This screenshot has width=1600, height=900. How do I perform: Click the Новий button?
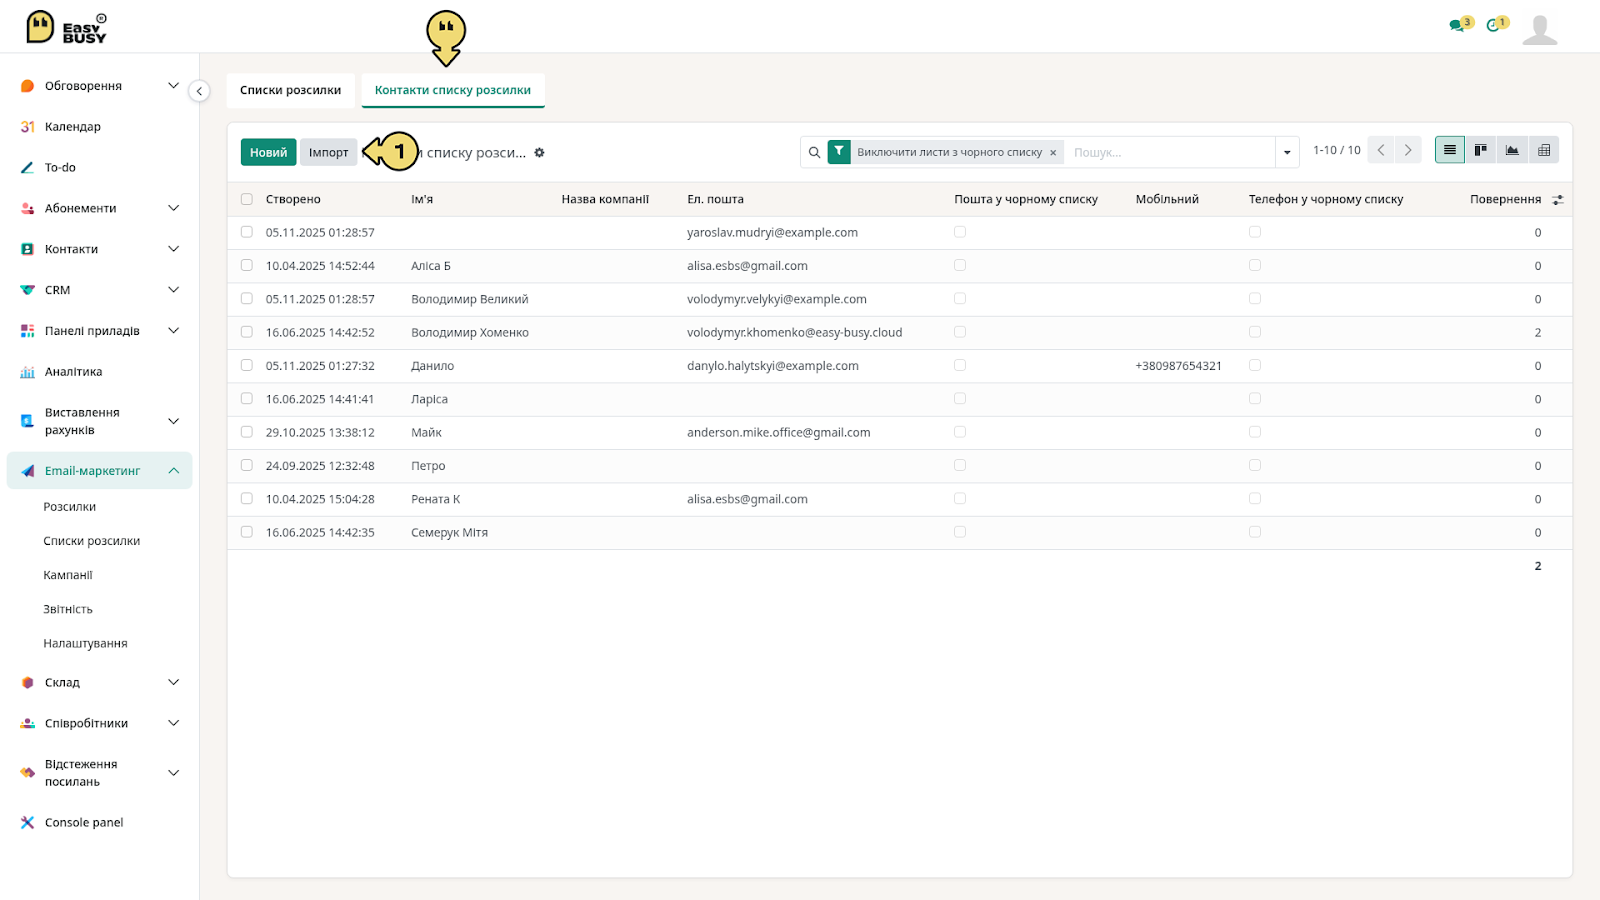coord(268,152)
